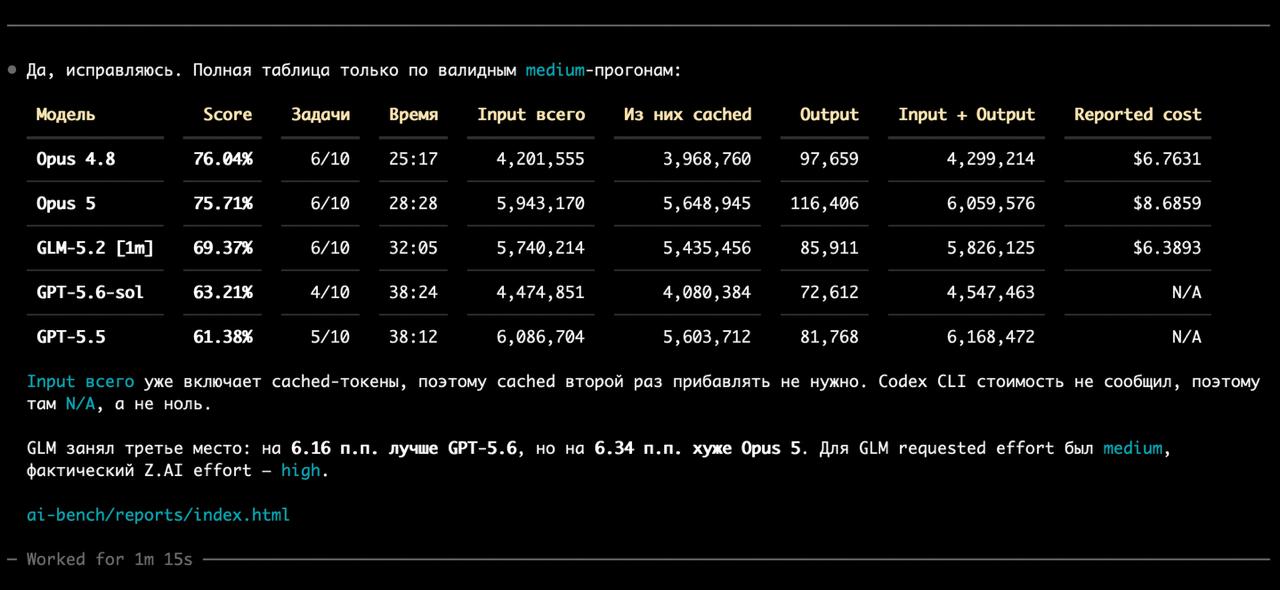
Task: Click the 4/10 tasks value
Action: (x=331, y=292)
